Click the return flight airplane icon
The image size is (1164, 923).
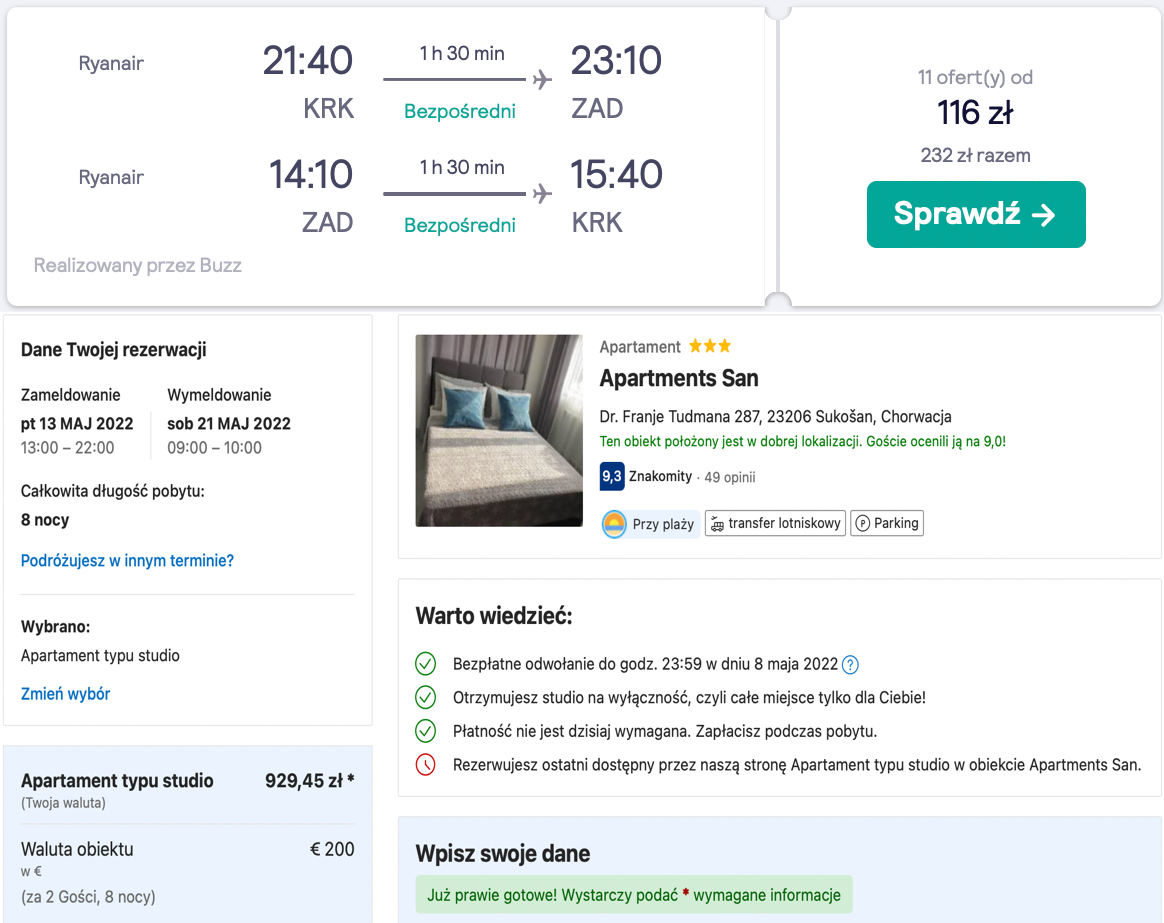[x=542, y=193]
